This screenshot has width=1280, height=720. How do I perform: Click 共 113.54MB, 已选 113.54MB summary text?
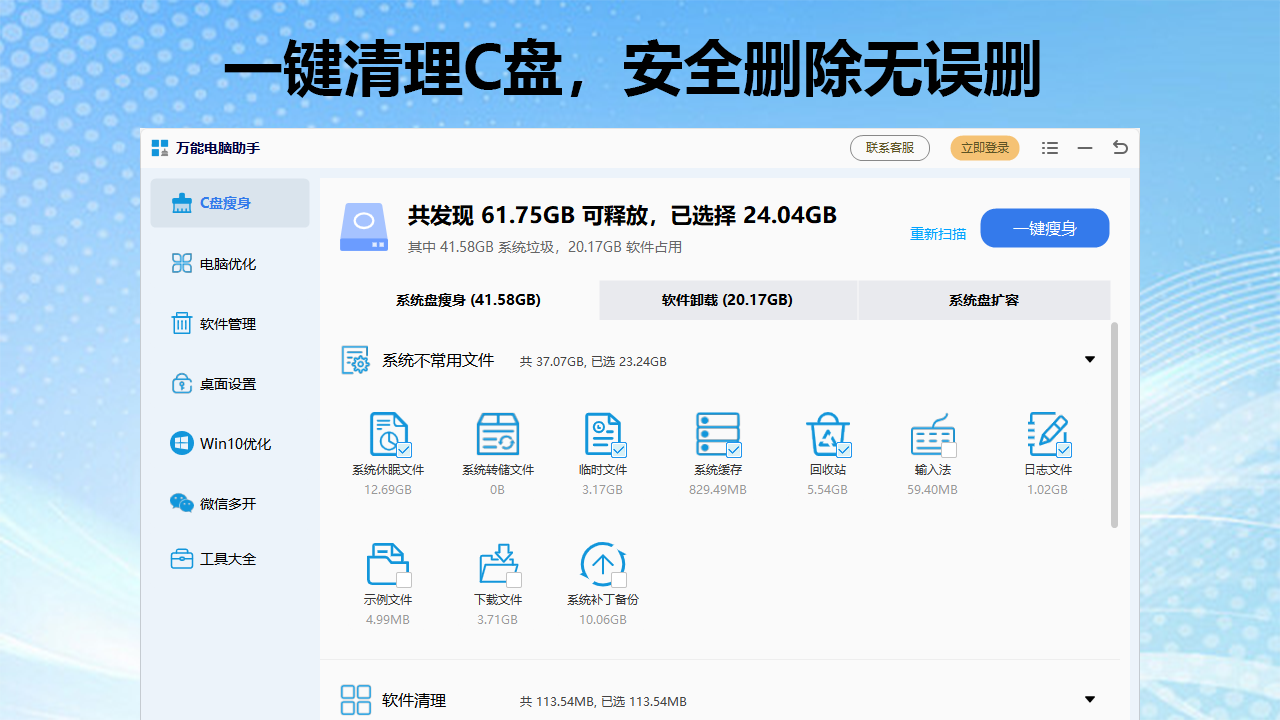[x=603, y=701]
